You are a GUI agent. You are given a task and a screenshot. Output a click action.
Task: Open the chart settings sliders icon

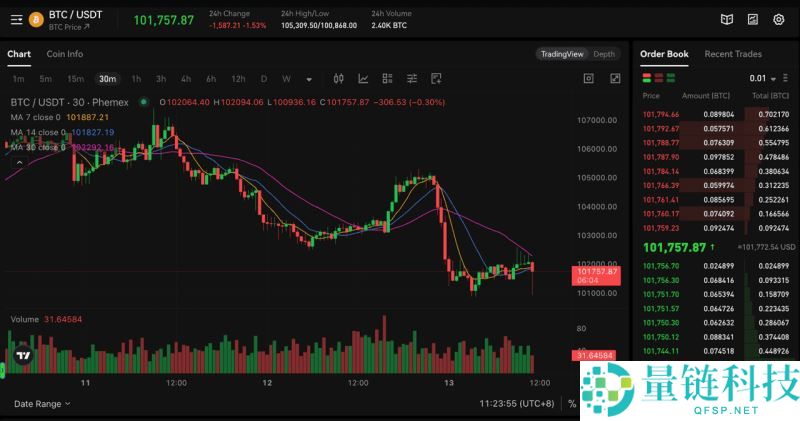tap(411, 78)
